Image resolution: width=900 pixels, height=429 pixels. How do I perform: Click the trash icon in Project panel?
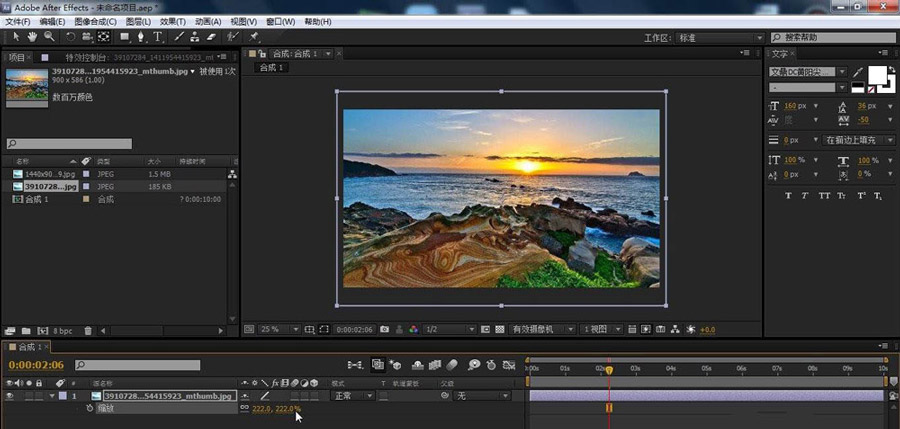point(88,330)
